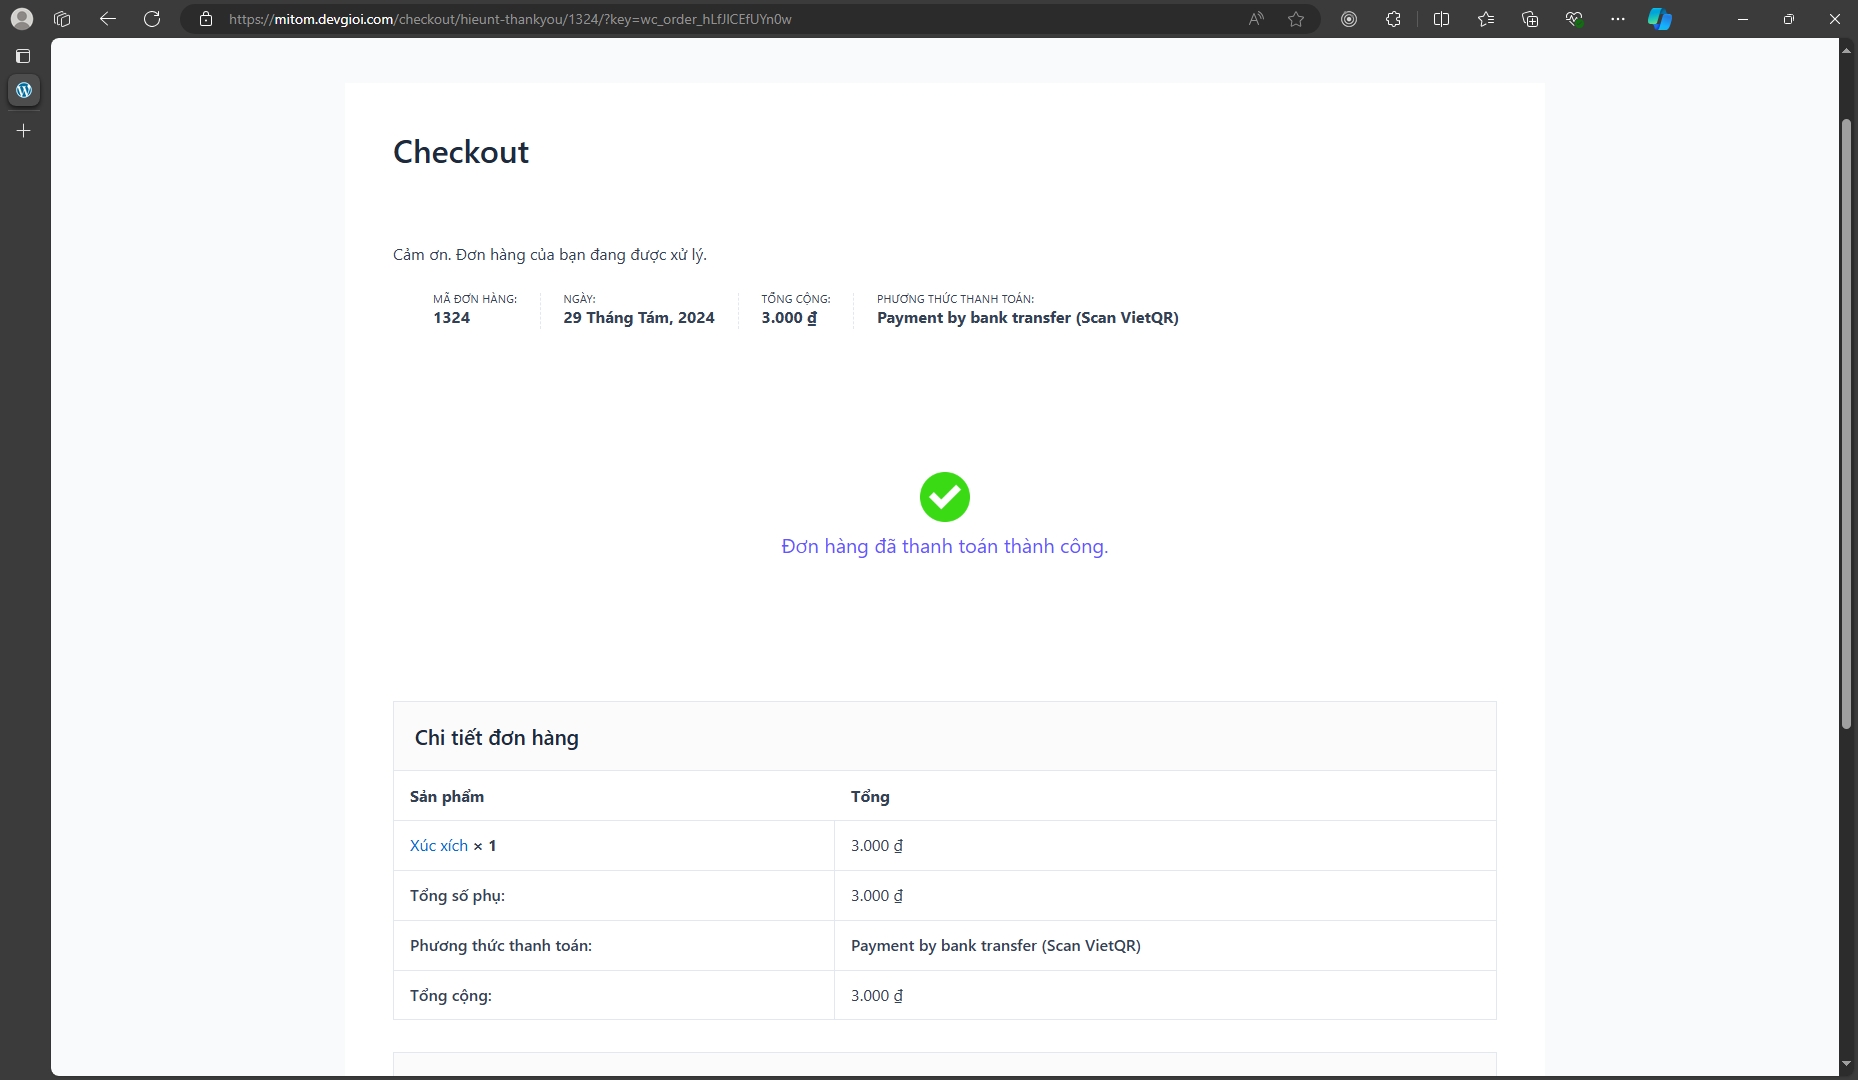
Task: Open Browser essentials heart icon
Action: pos(1574,19)
